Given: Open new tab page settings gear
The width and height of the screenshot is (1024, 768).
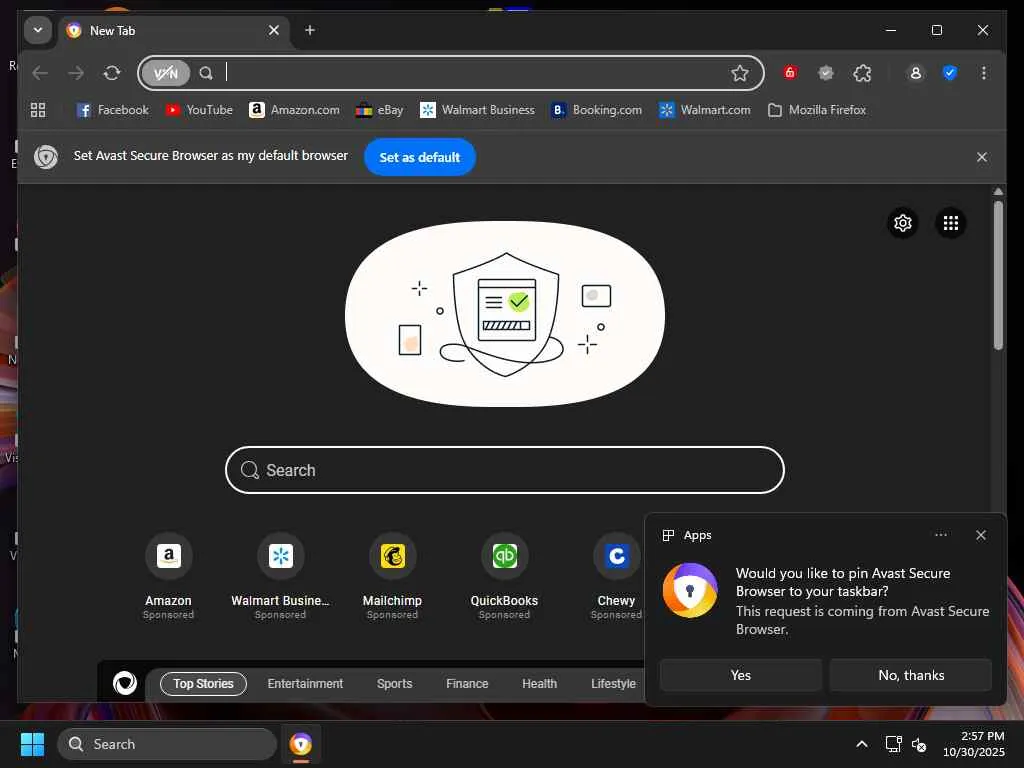Looking at the screenshot, I should (x=903, y=223).
